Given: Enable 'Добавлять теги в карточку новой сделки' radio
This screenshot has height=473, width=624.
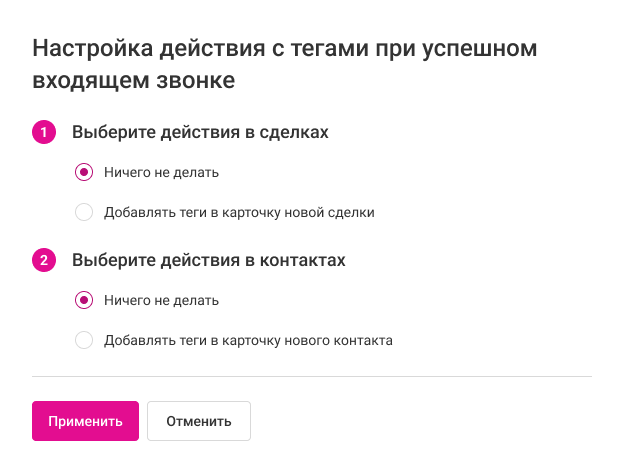Looking at the screenshot, I should pos(84,212).
